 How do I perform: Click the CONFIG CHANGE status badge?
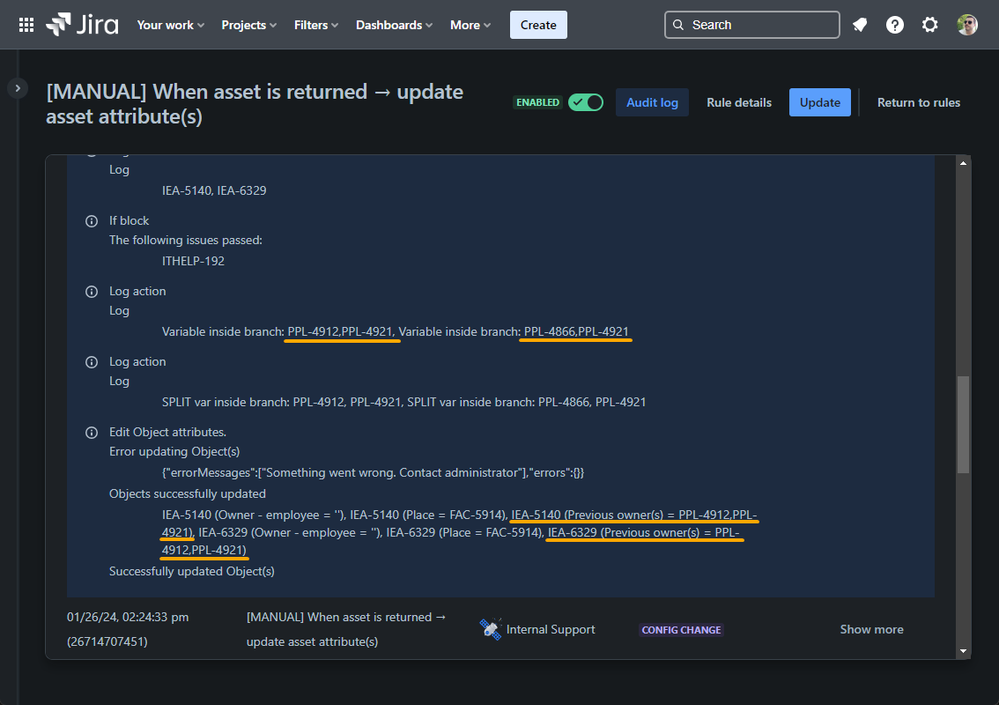click(x=681, y=630)
